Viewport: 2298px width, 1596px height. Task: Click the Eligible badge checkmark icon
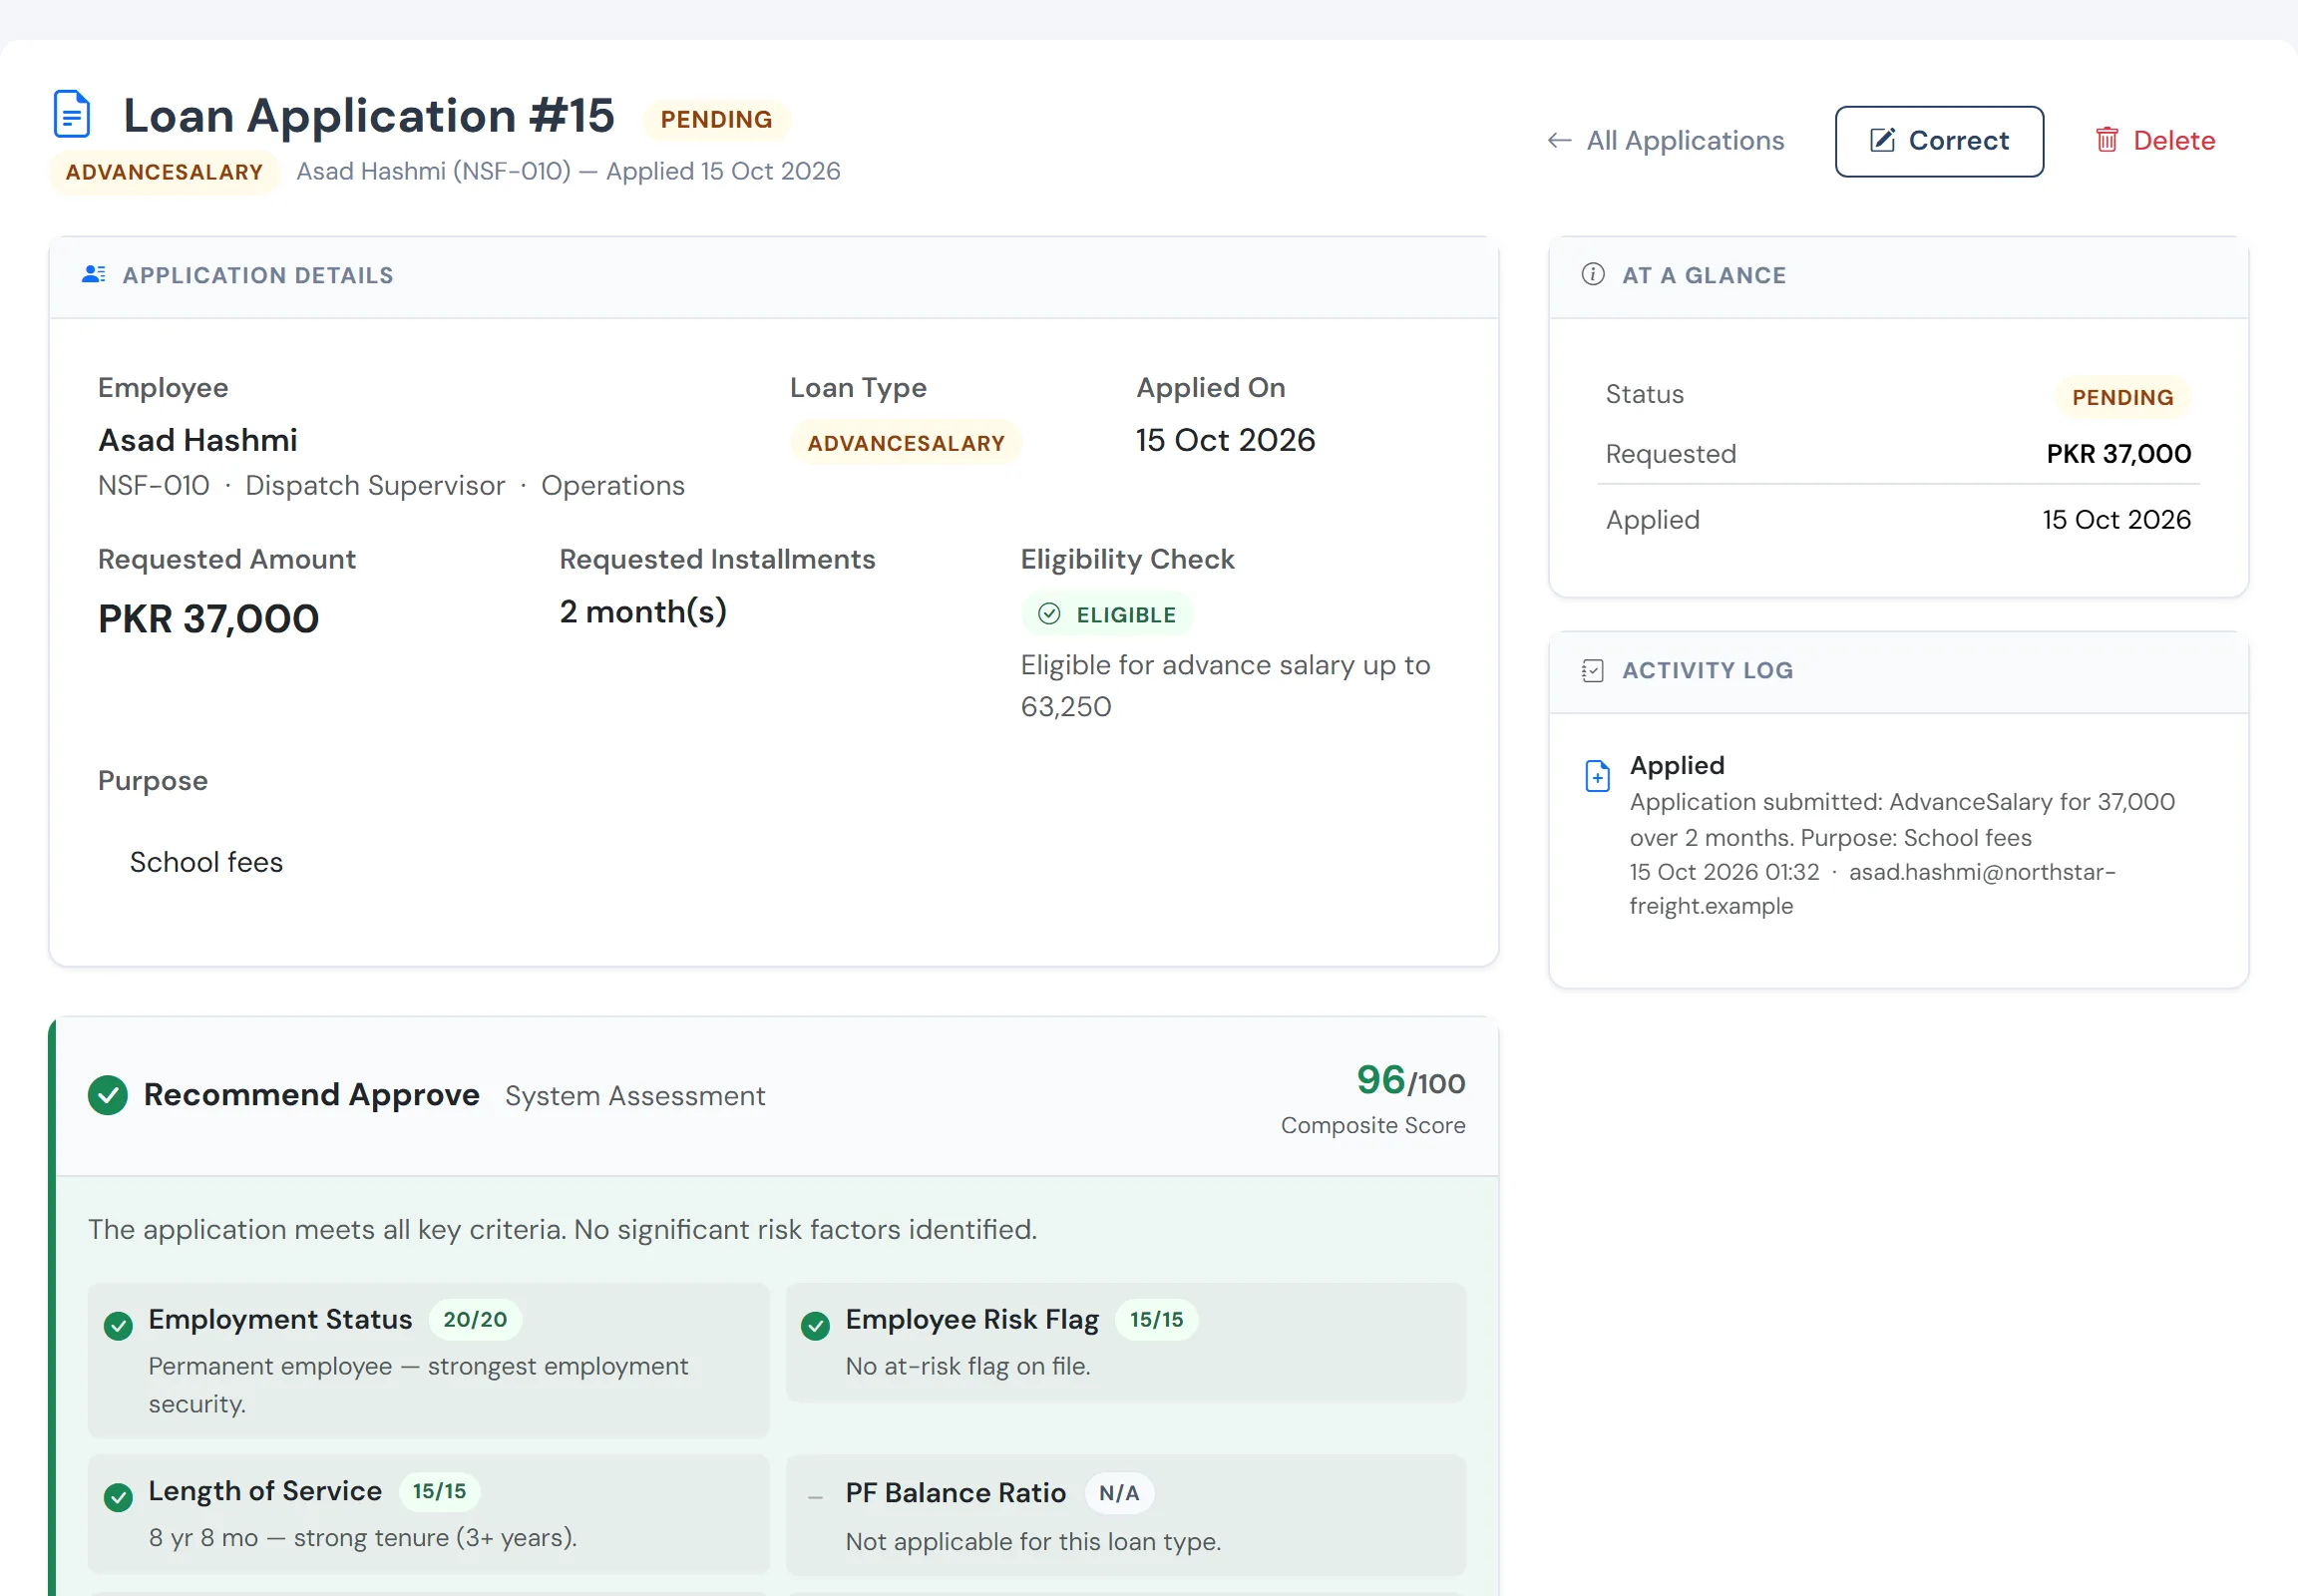click(x=1049, y=614)
